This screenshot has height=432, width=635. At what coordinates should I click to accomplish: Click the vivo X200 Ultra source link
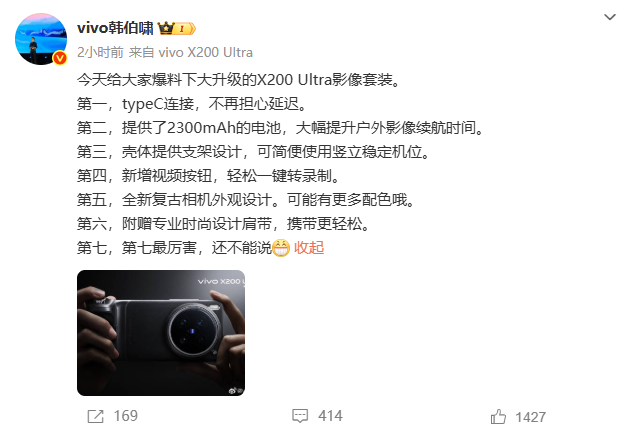(x=205, y=53)
